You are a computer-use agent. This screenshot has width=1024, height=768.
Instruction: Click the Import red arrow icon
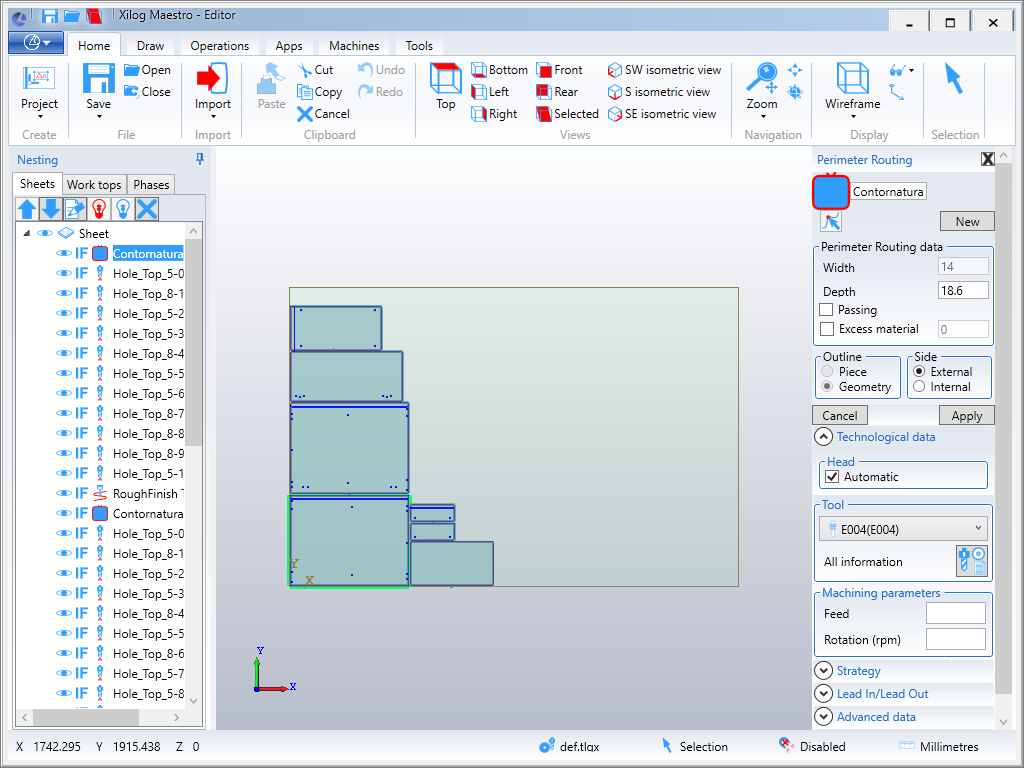[212, 78]
